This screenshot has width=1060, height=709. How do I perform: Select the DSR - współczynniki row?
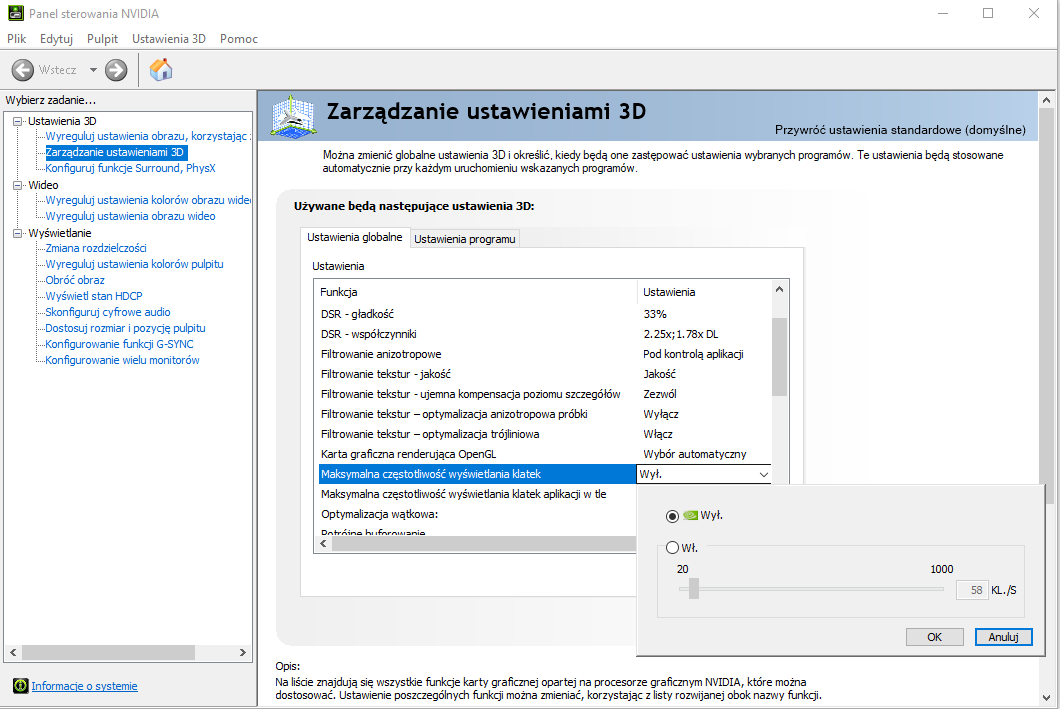(544, 334)
